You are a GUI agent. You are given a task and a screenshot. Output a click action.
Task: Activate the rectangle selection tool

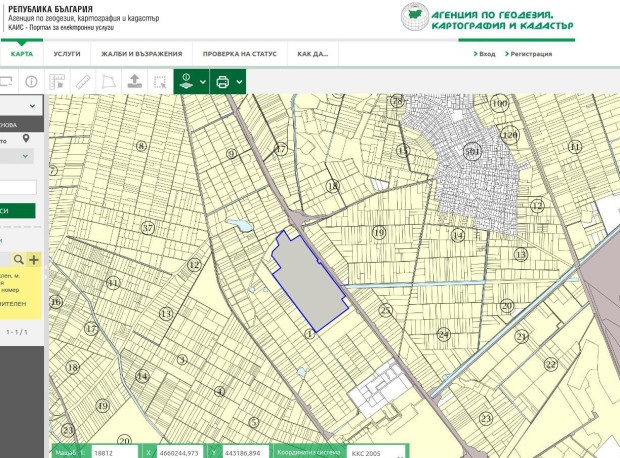tap(160, 82)
